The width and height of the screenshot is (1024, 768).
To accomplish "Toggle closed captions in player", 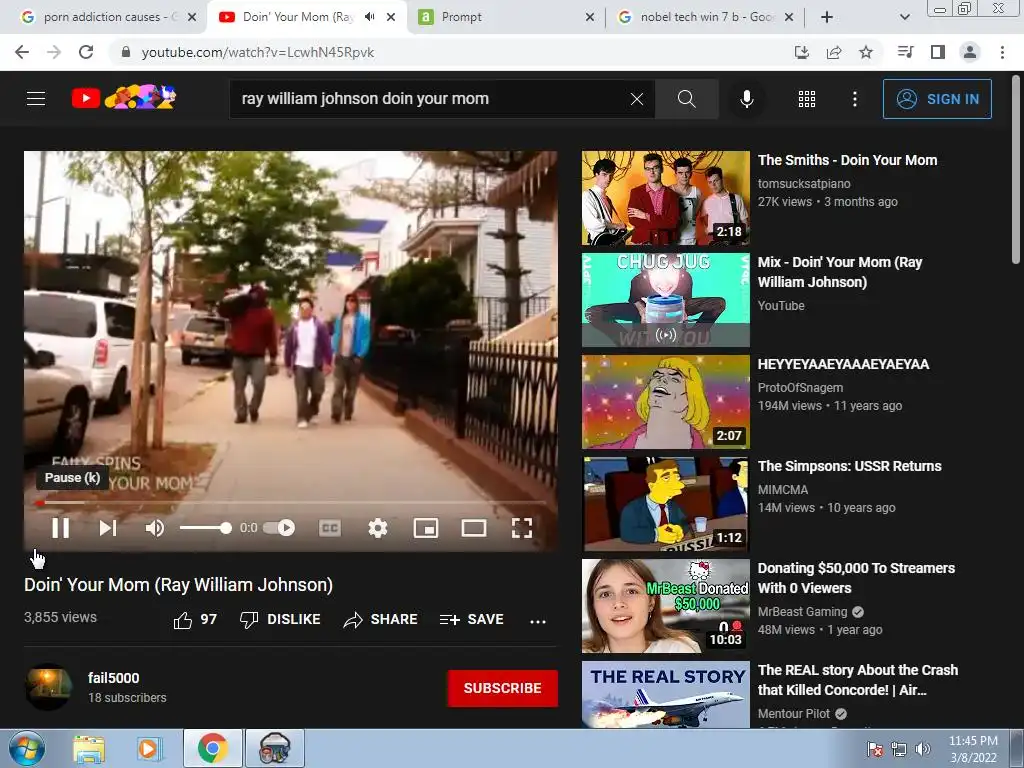I will (x=330, y=528).
